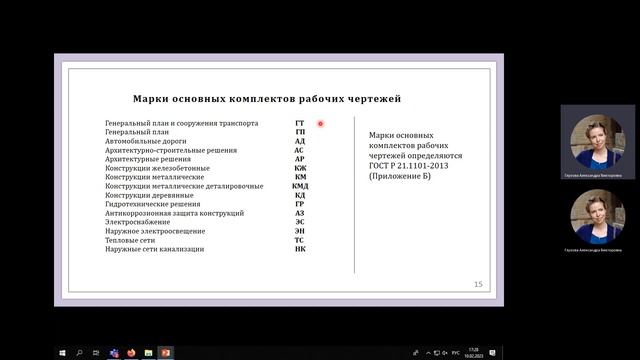Switch to PowerPoint taskbar icon

click(x=165, y=353)
